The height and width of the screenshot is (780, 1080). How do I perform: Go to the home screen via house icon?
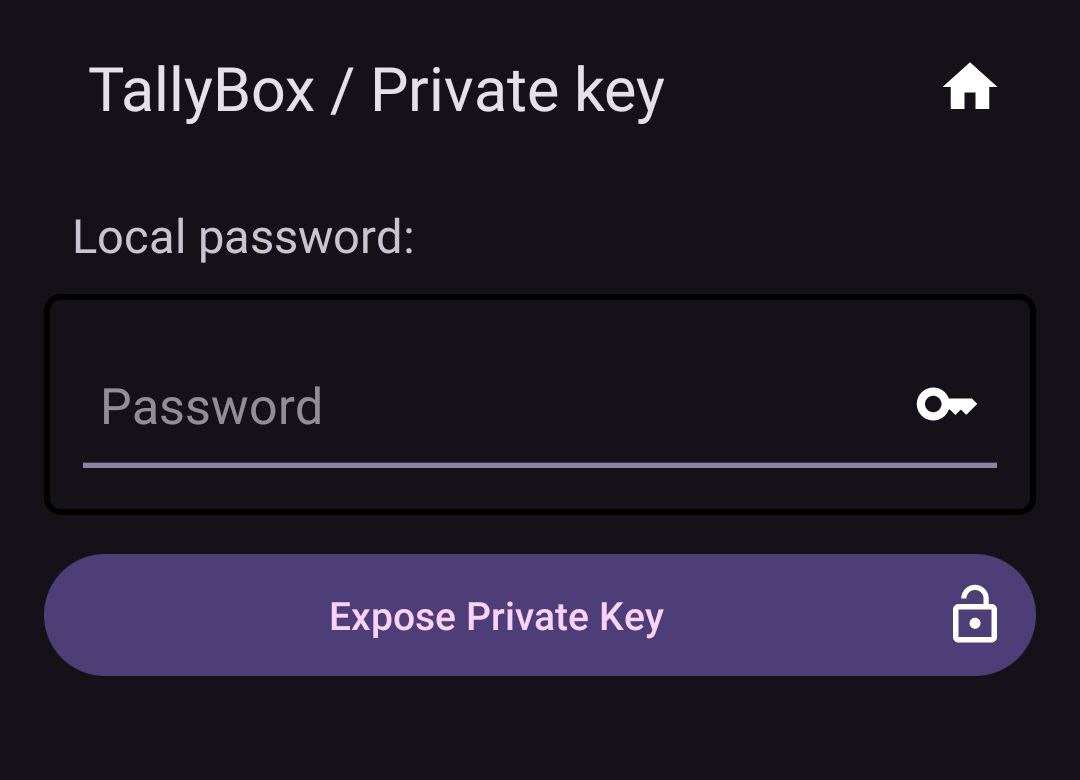[969, 87]
